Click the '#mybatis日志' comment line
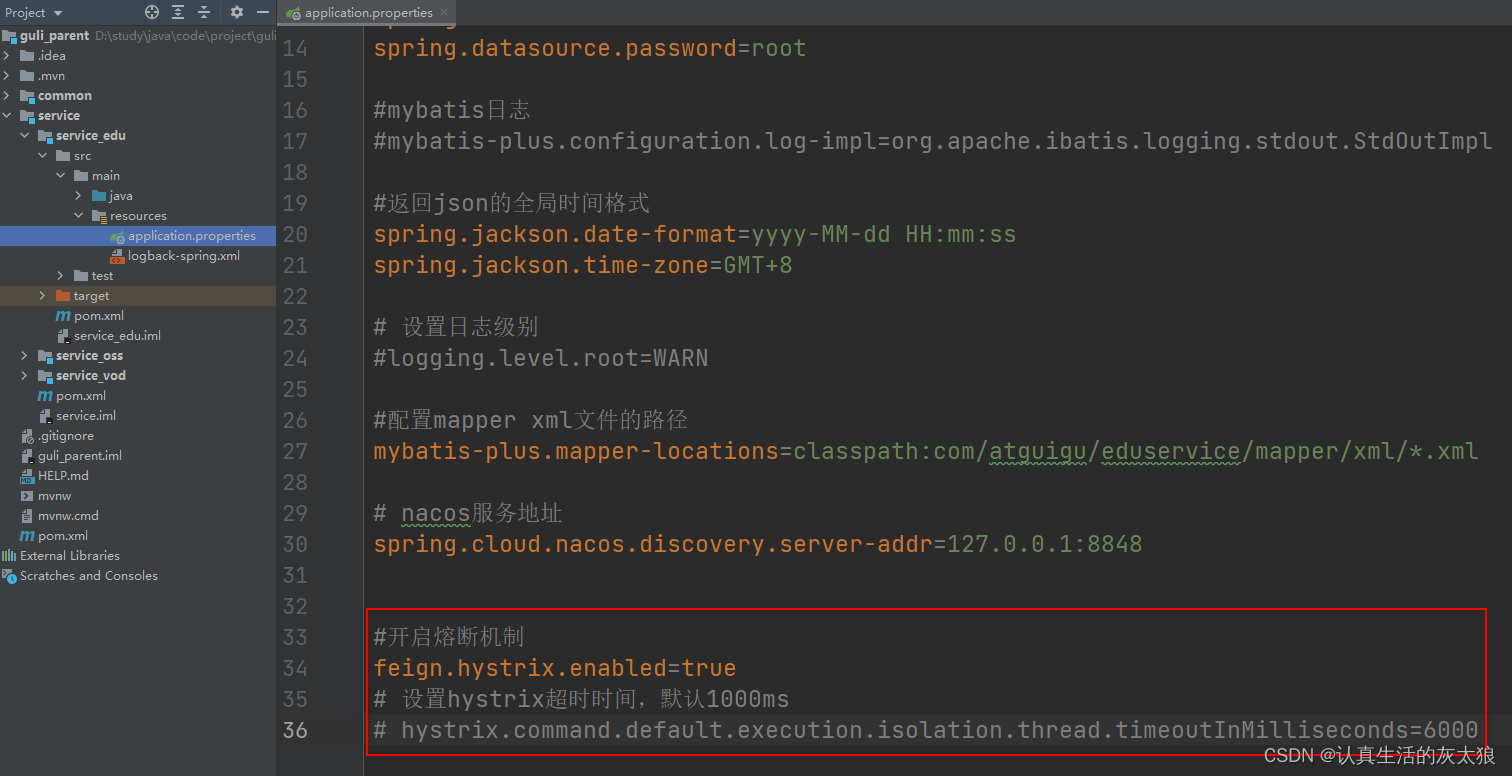Viewport: 1512px width, 776px height. [452, 110]
